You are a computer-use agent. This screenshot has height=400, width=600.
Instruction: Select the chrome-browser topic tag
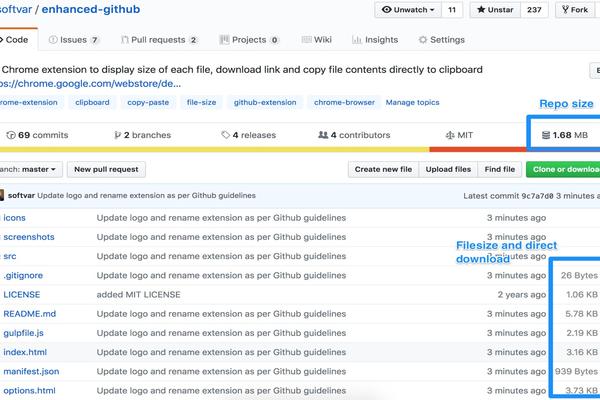click(344, 103)
